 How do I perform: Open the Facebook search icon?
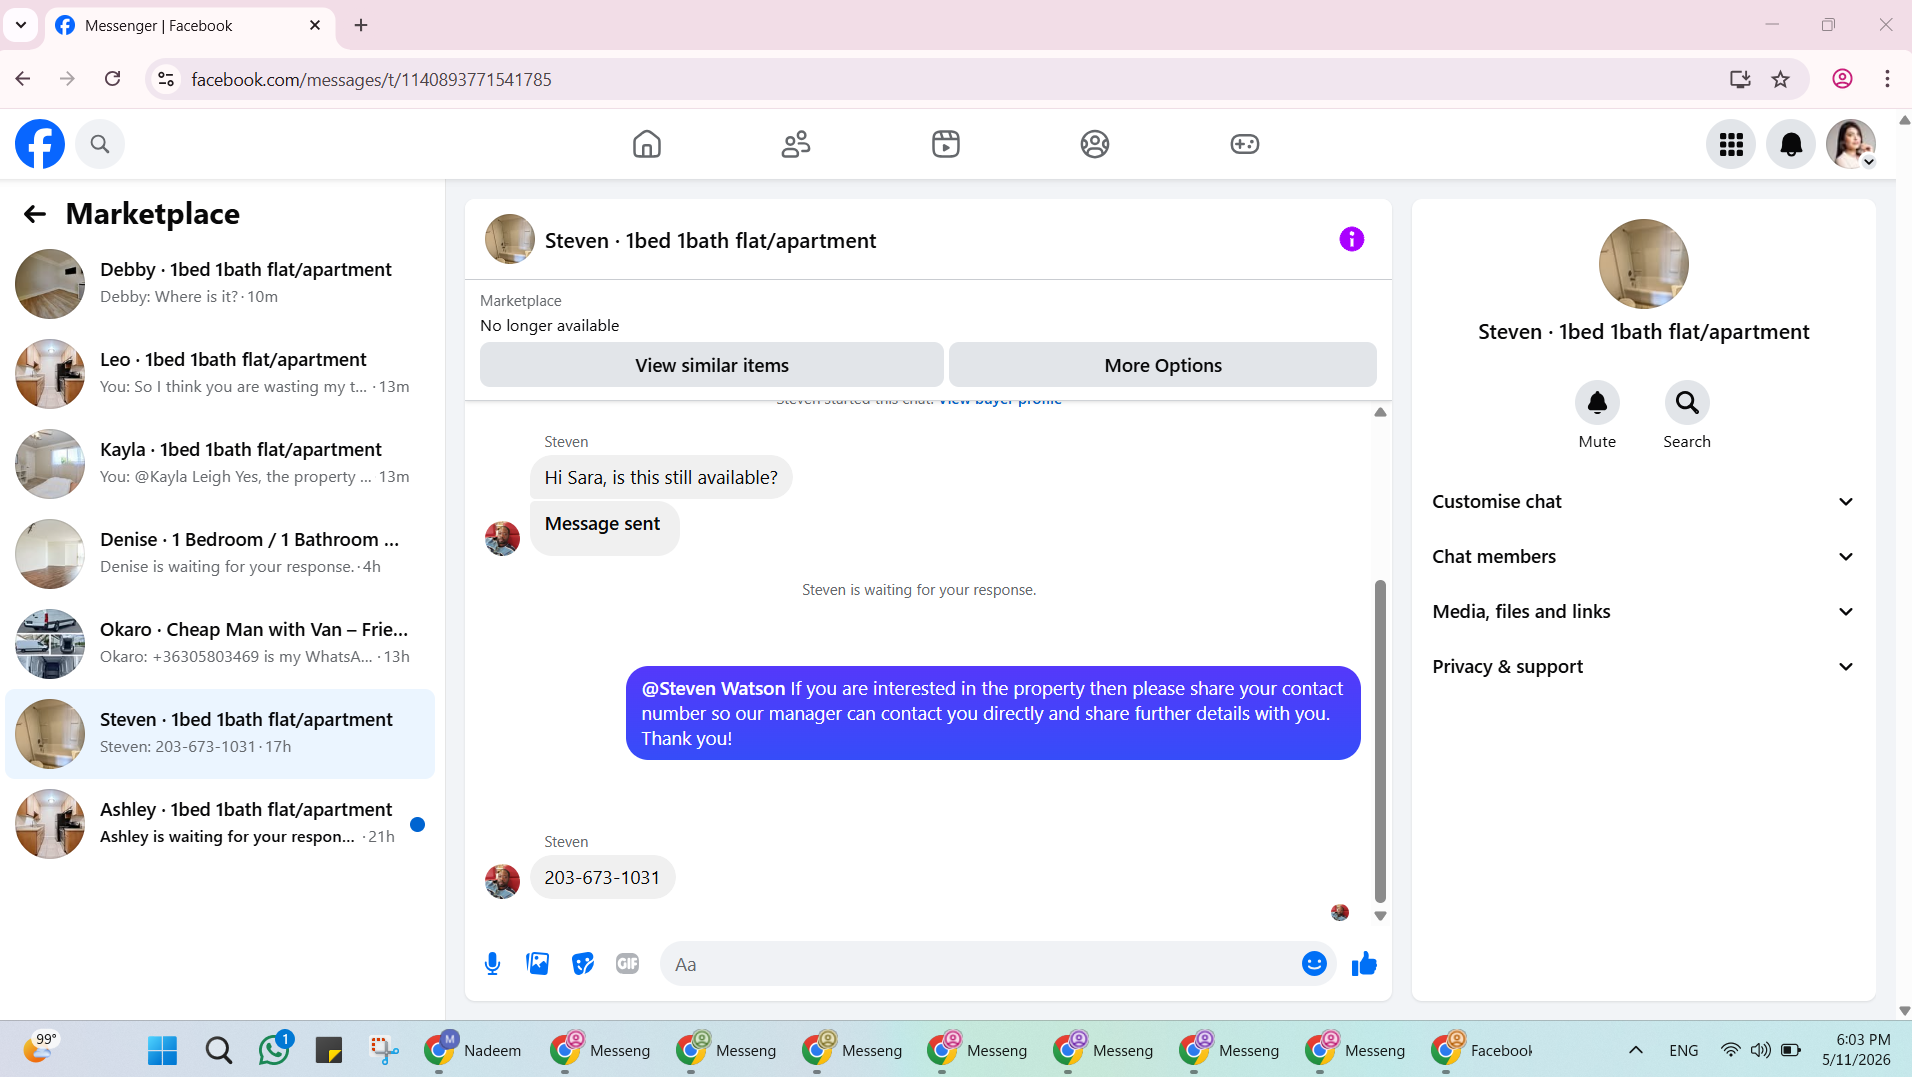click(100, 144)
